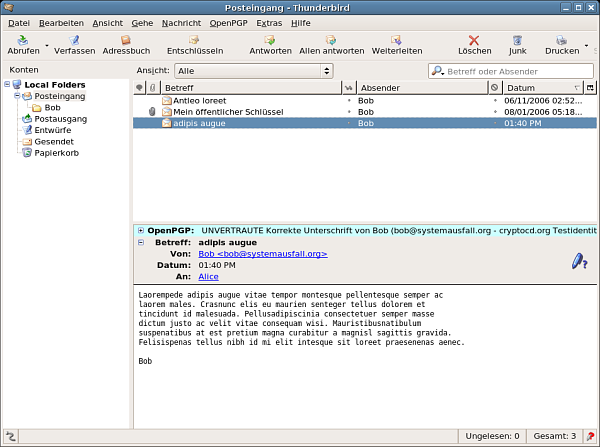Sort messages by Absender column
The image size is (600, 447).
pos(422,88)
